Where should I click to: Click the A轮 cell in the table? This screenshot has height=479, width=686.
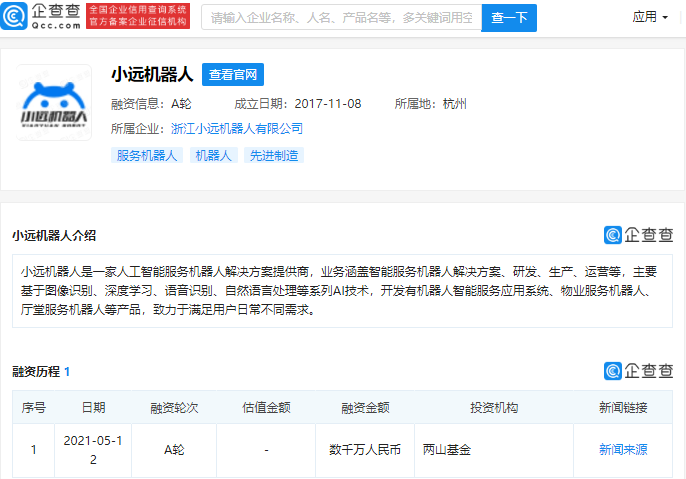point(174,450)
